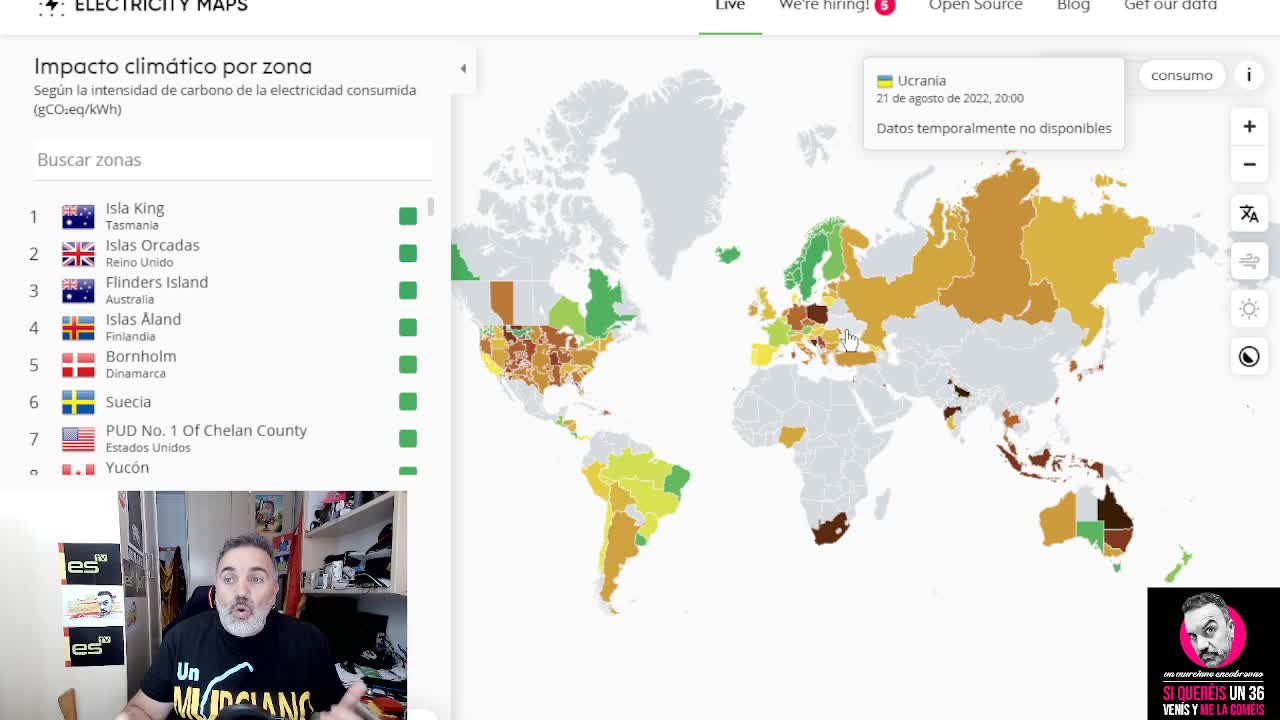Click the Islas Orcadas UK flag
The height and width of the screenshot is (720, 1280).
pos(78,253)
